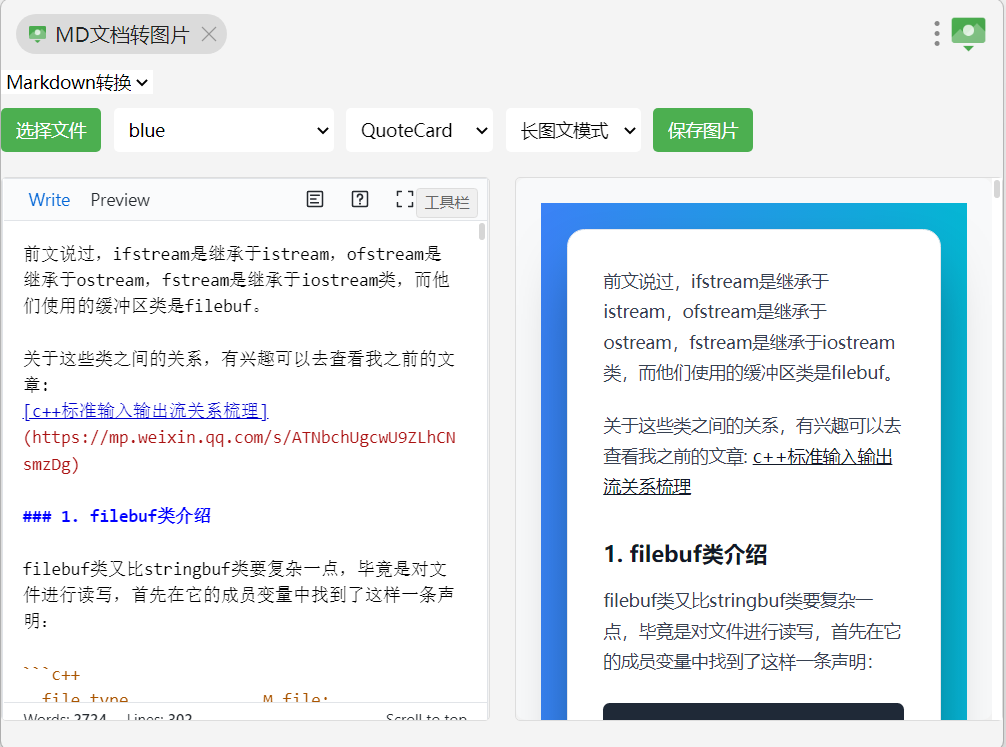Image resolution: width=1006 pixels, height=747 pixels.
Task: Close the MD文档转图片 tab
Action: click(208, 35)
